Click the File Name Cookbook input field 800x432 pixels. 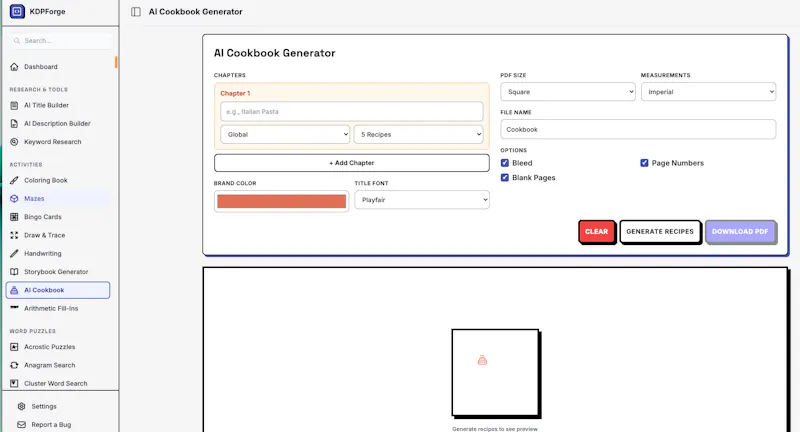tap(638, 129)
